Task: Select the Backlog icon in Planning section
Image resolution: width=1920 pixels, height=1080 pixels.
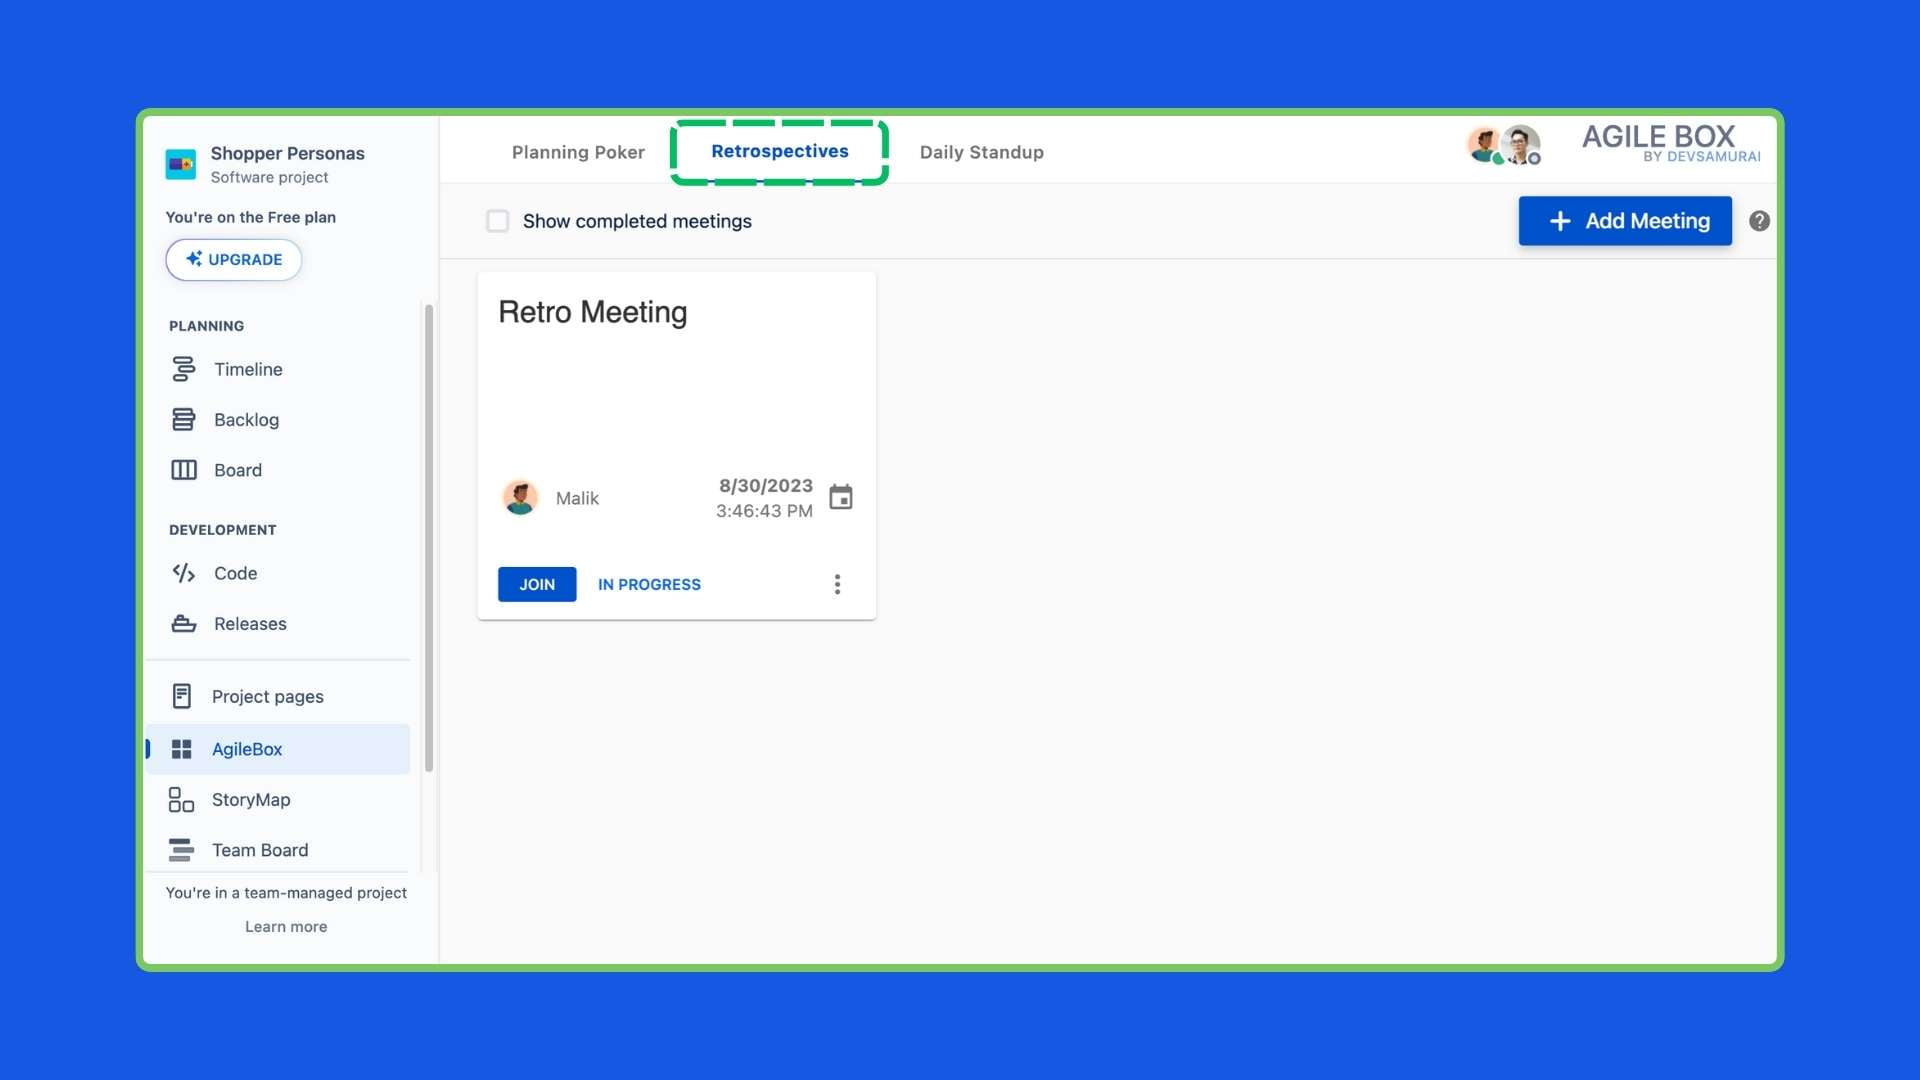Action: click(x=184, y=419)
